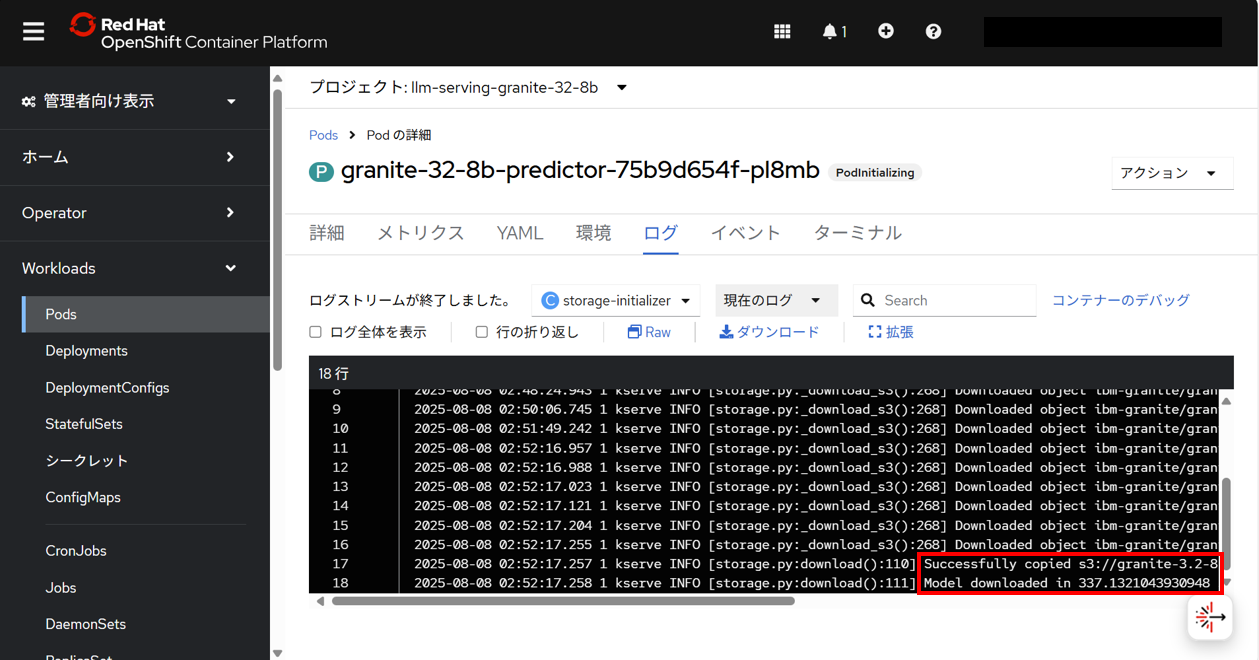1259x660 pixels.
Task: Collapse the Workloads navigation section
Action: (x=135, y=268)
